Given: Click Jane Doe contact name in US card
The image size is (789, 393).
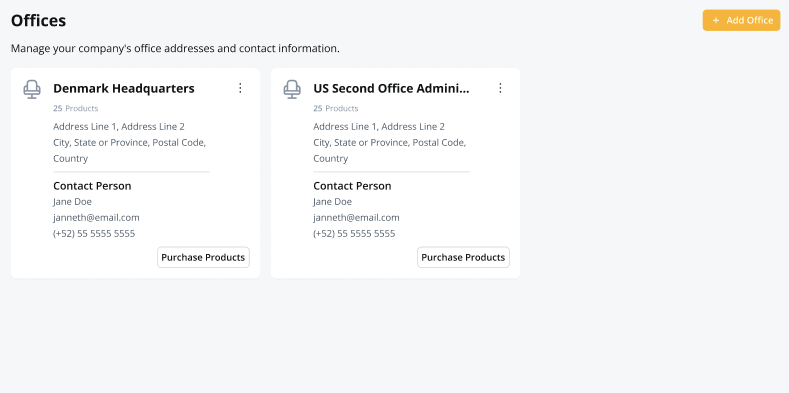Looking at the screenshot, I should (x=333, y=202).
